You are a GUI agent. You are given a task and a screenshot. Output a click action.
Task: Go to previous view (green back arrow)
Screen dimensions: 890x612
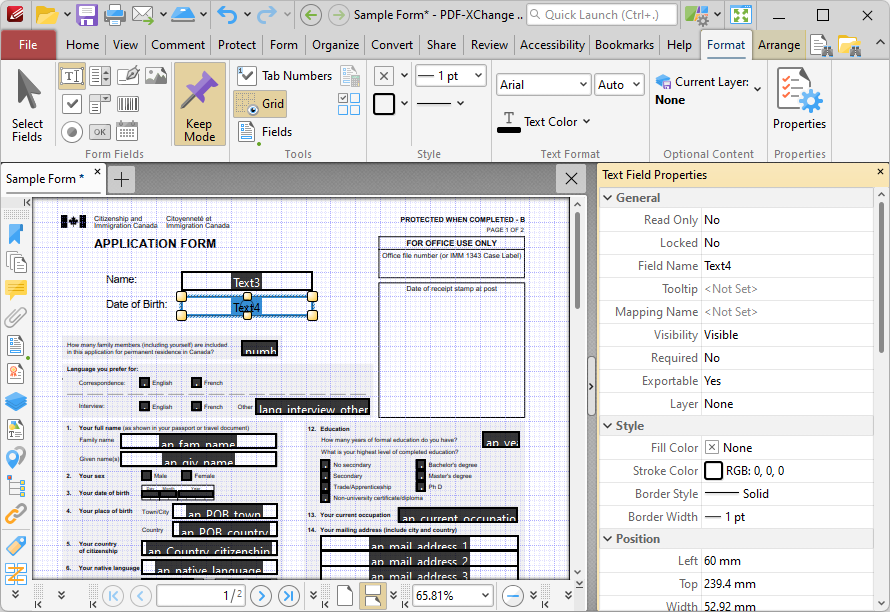coord(310,15)
